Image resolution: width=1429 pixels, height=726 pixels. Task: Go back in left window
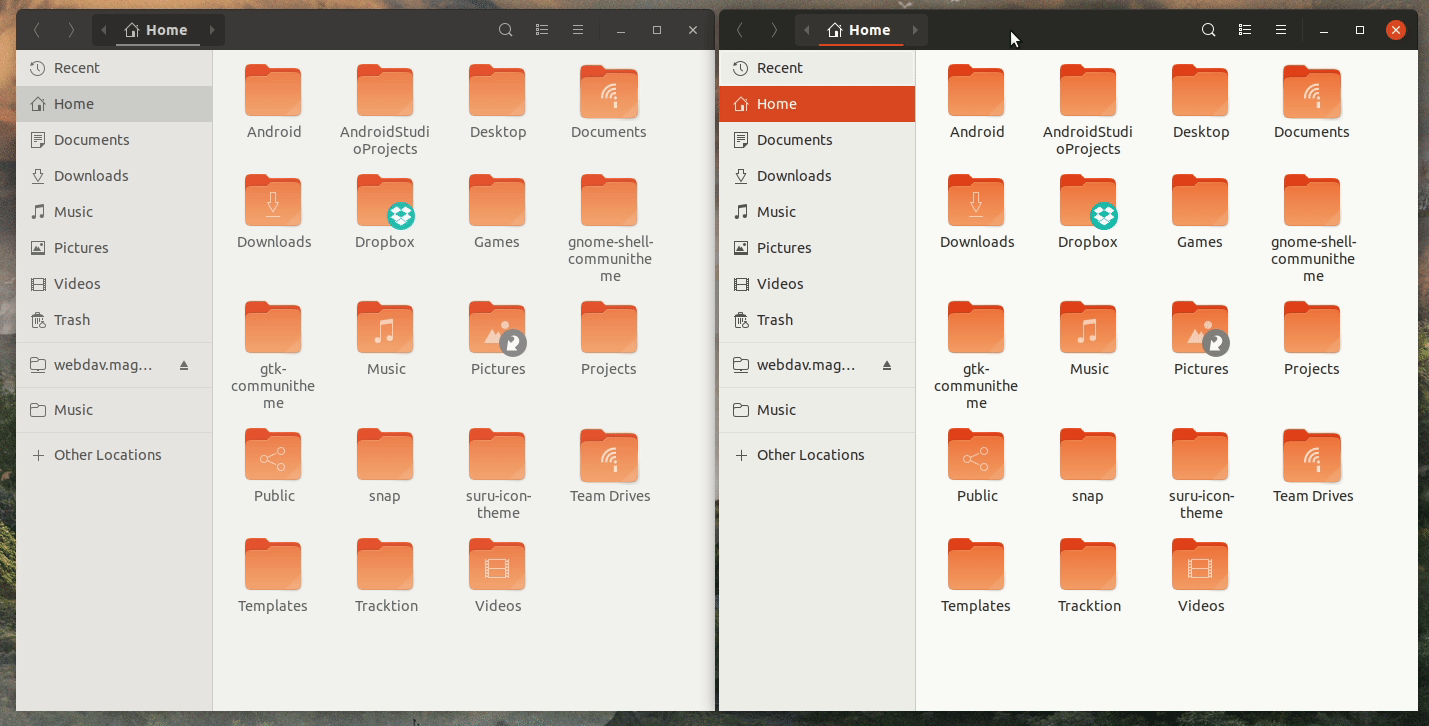pos(37,30)
